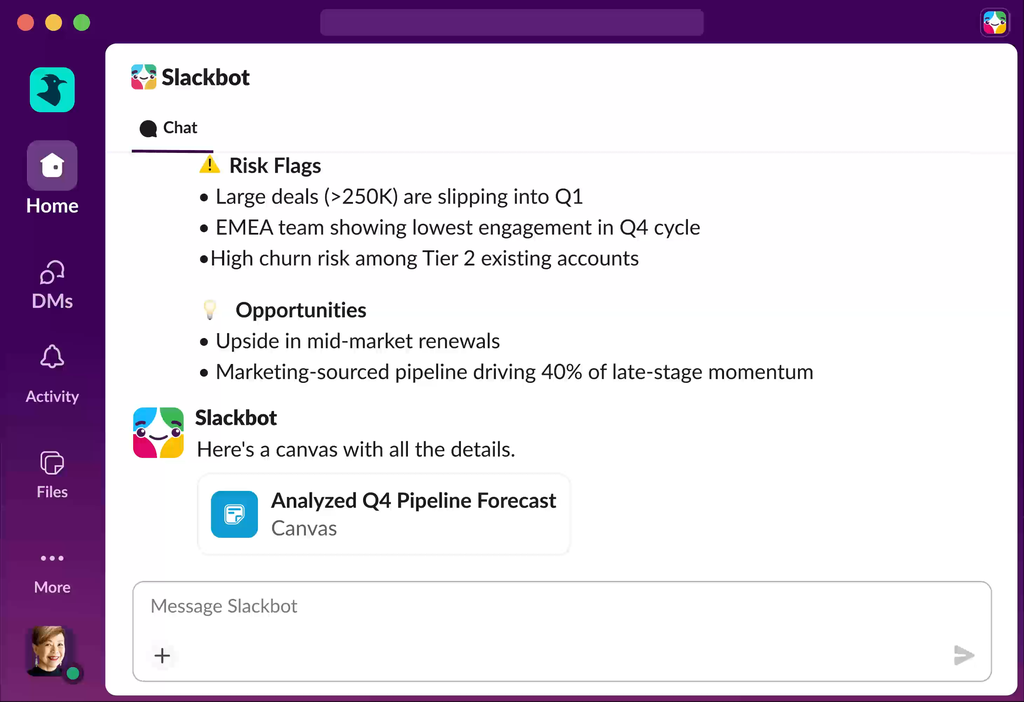This screenshot has width=1024, height=702.
Task: Click the More ellipsis icon
Action: tap(52, 558)
